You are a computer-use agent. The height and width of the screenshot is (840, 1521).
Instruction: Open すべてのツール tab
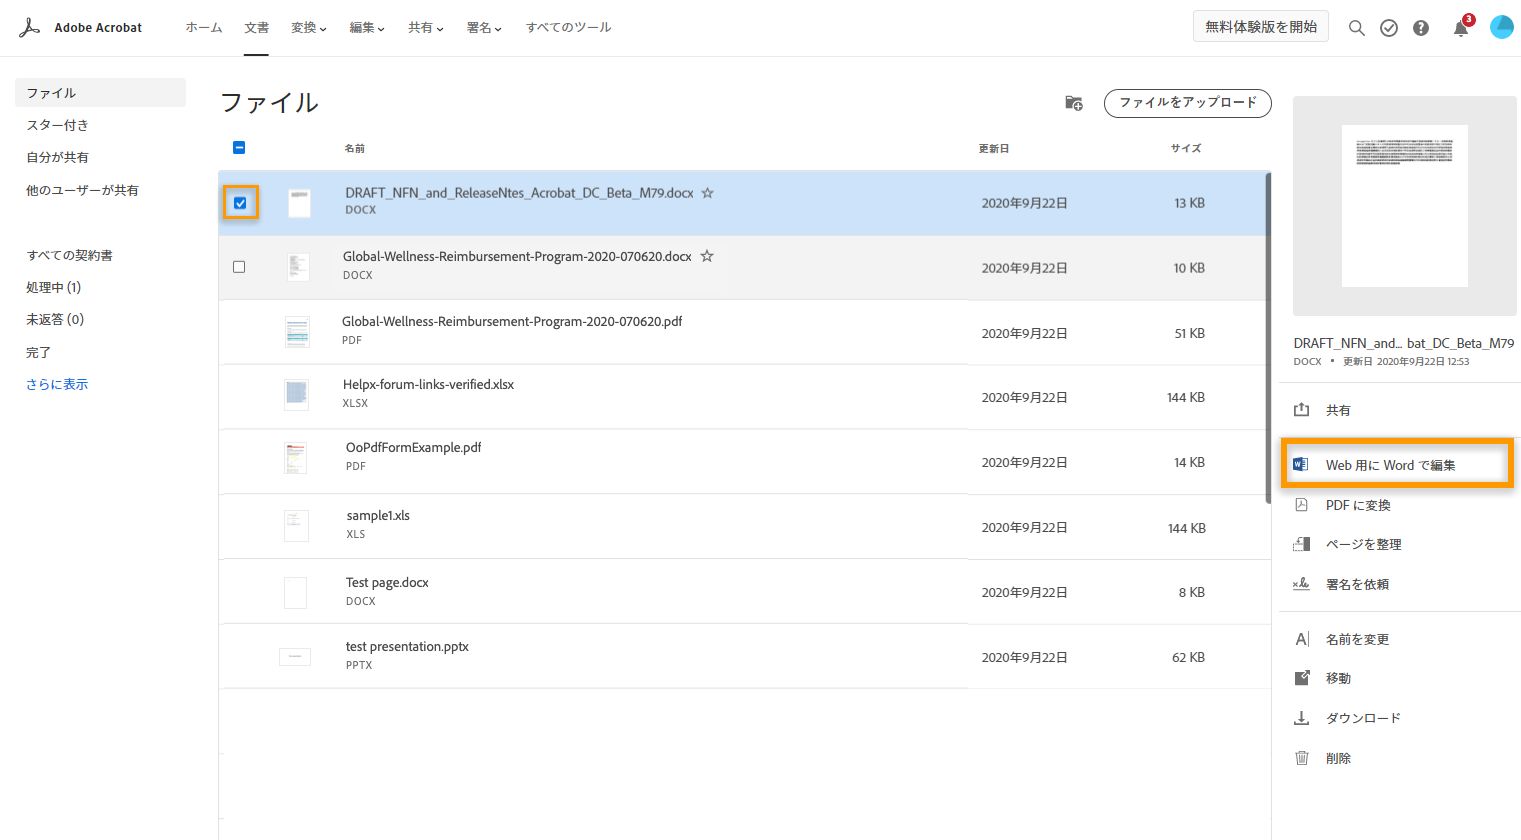point(568,28)
